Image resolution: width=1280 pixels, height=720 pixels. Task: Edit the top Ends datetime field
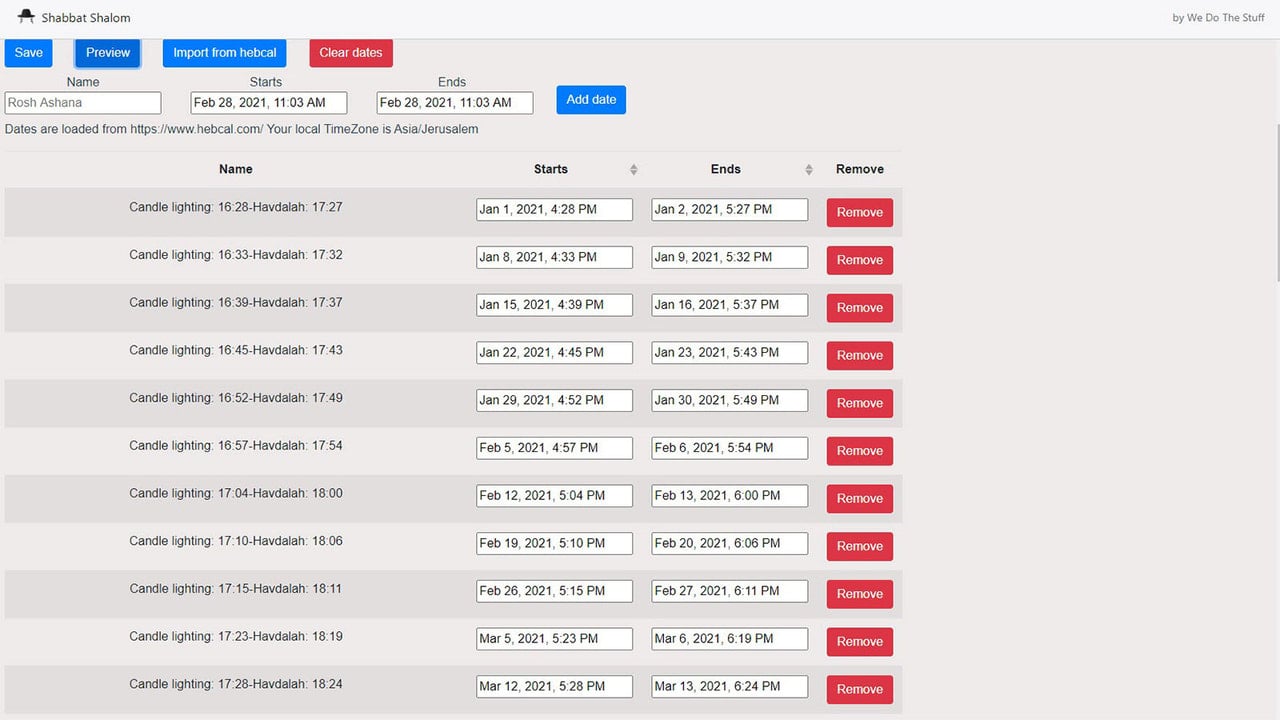pos(455,102)
